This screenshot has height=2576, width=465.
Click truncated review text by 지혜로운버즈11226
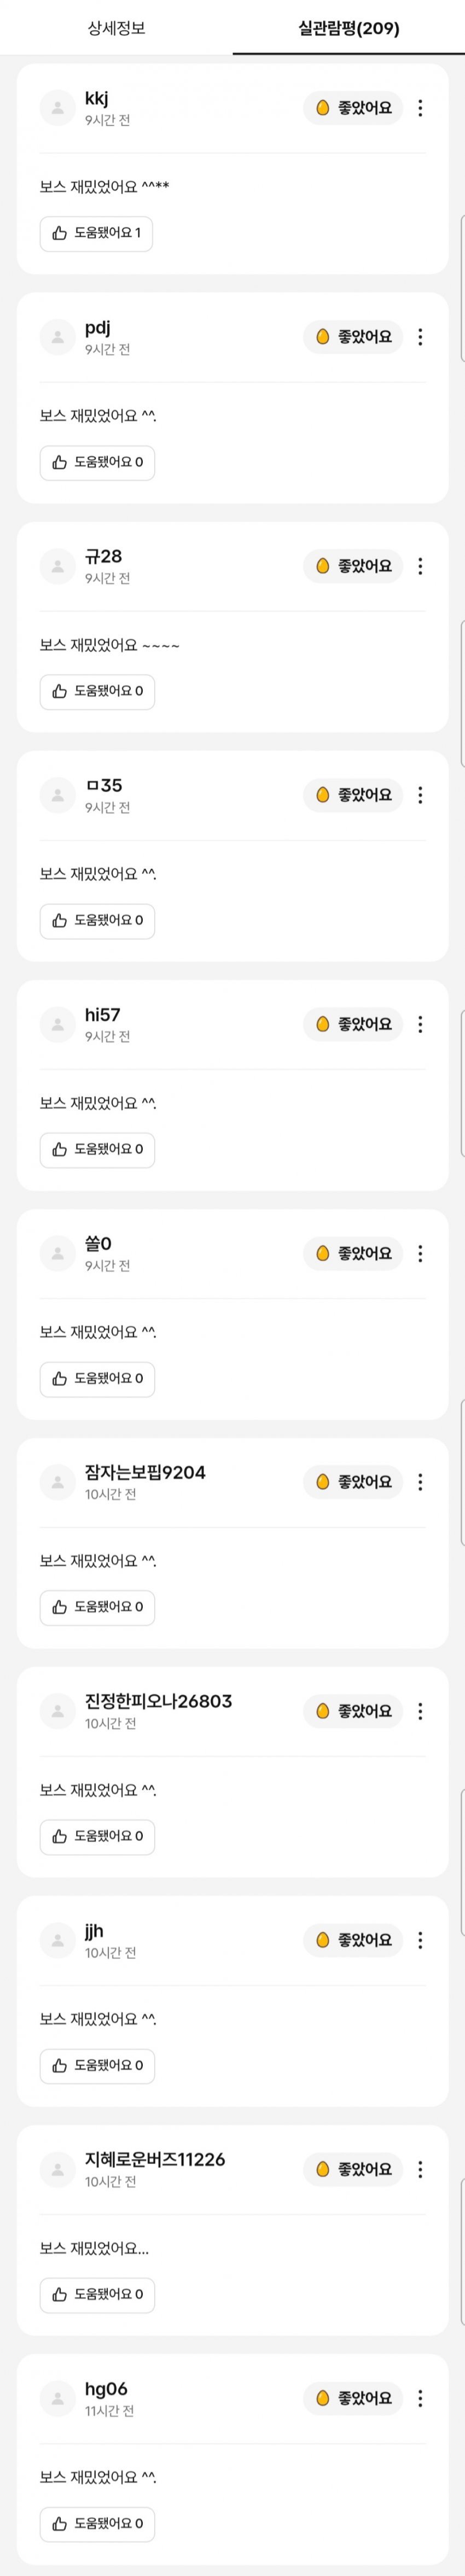[x=94, y=2248]
